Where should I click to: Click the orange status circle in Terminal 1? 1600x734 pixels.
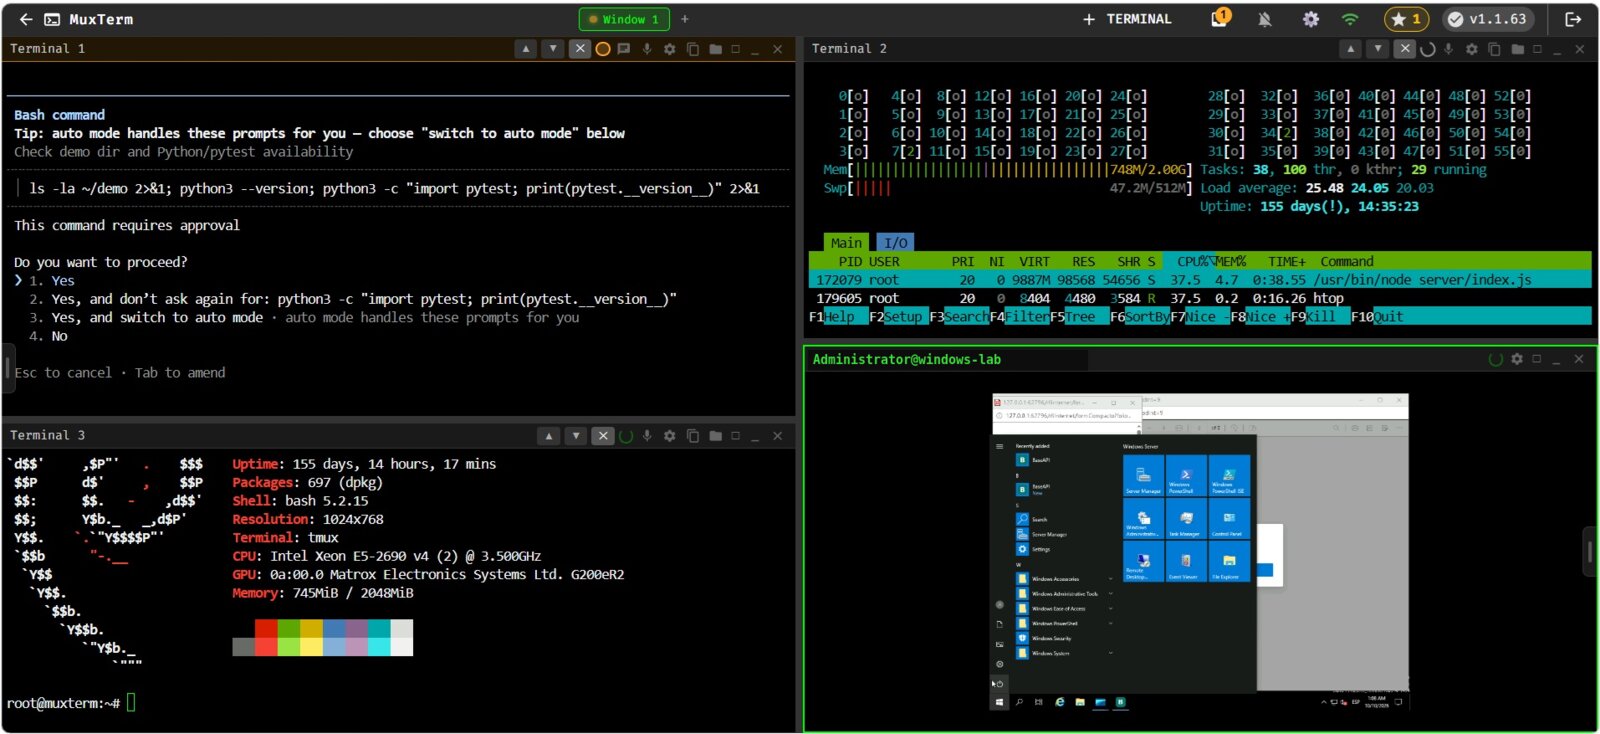pyautogui.click(x=603, y=49)
